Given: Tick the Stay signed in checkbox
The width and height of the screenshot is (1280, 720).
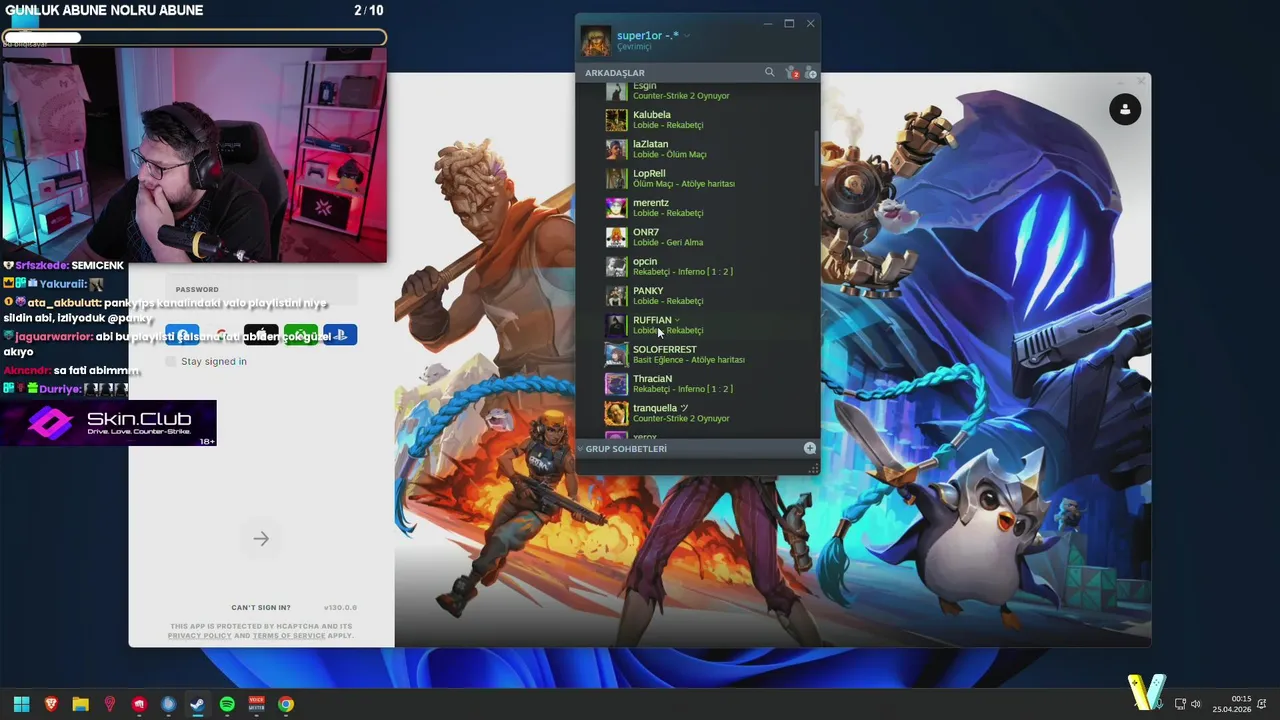Looking at the screenshot, I should (x=170, y=361).
